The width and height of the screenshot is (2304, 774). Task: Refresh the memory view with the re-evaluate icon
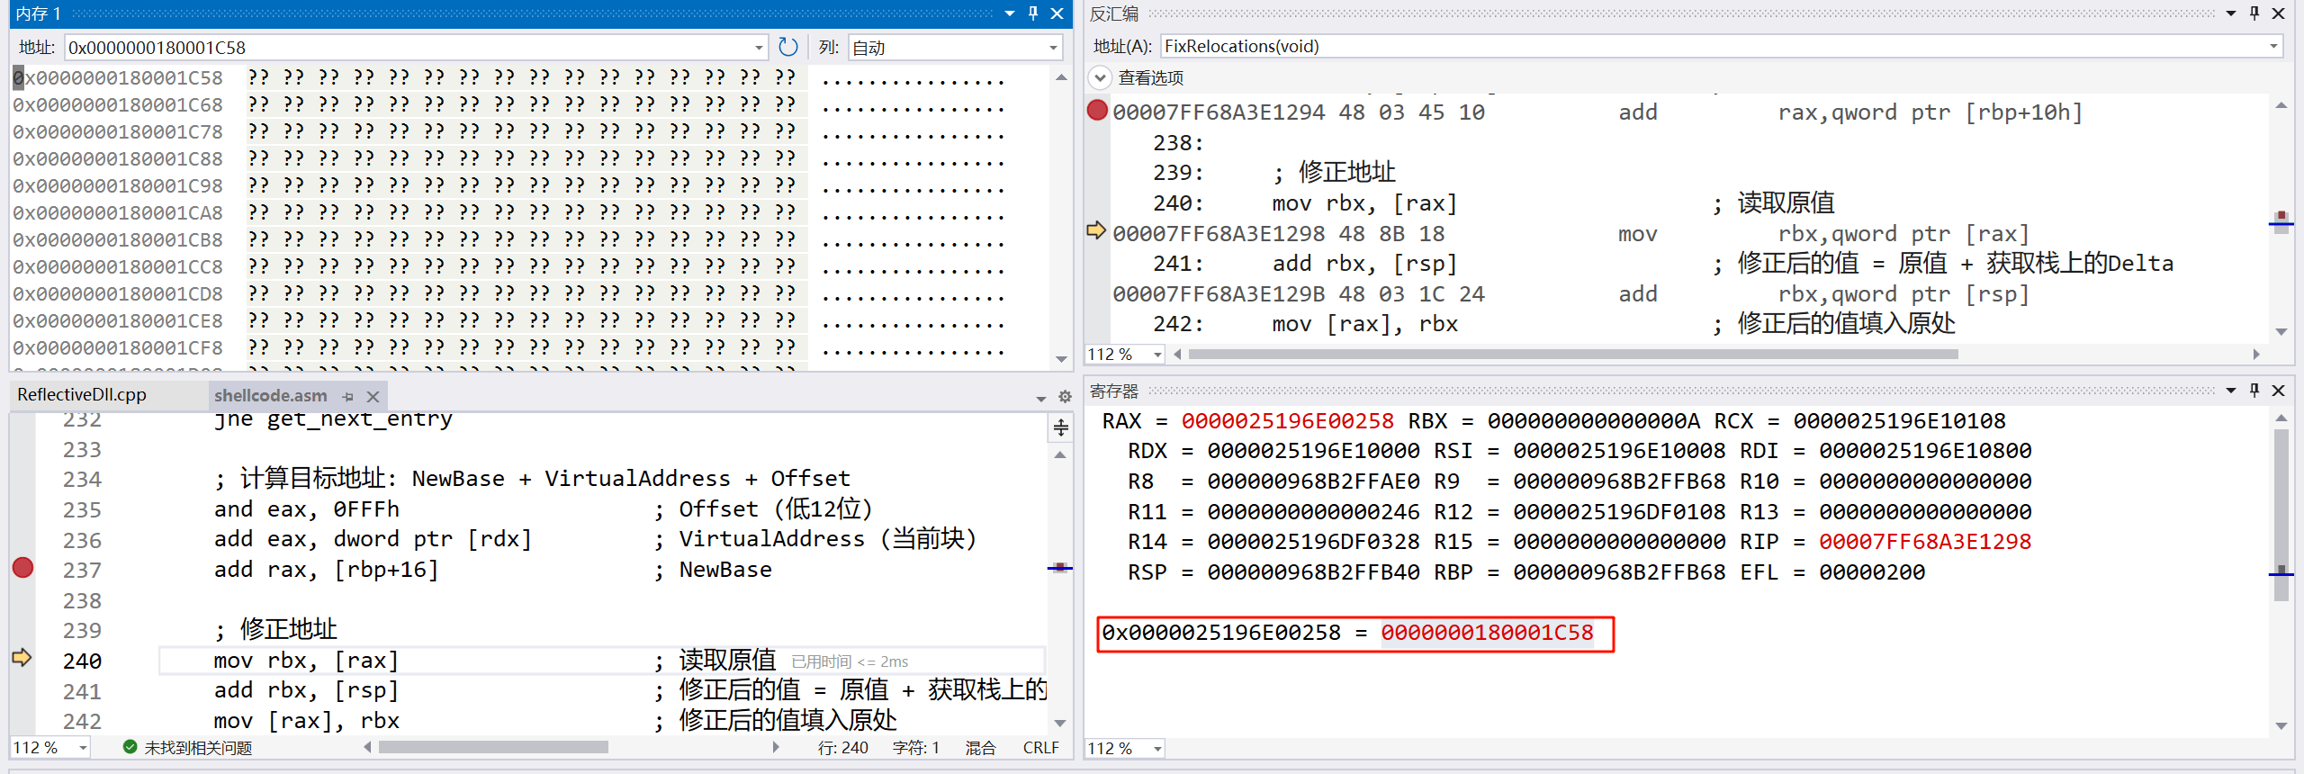coord(788,47)
